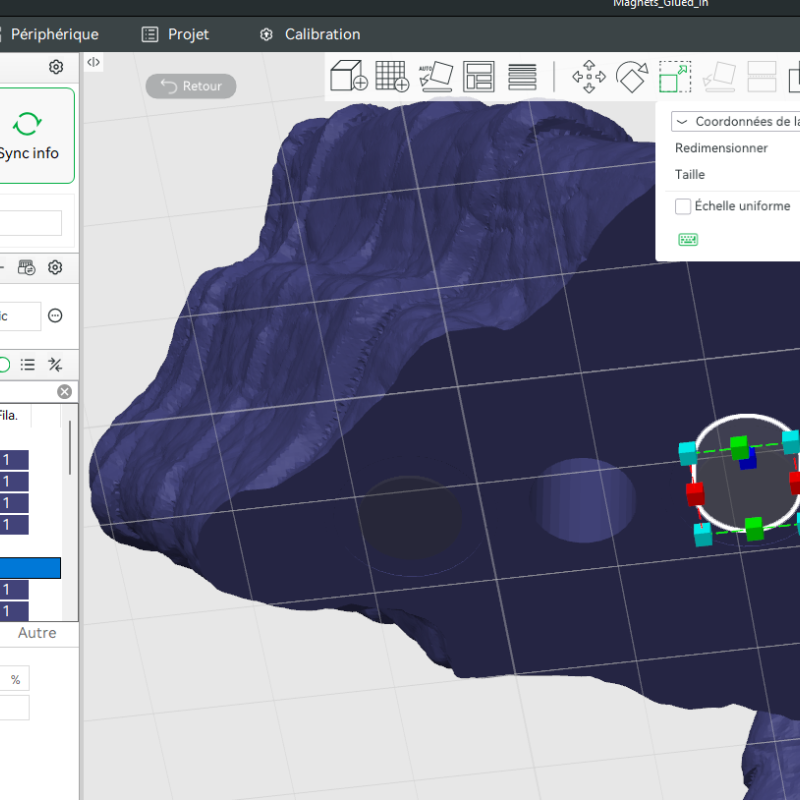
Task: Click the Add object cube icon
Action: click(x=349, y=76)
